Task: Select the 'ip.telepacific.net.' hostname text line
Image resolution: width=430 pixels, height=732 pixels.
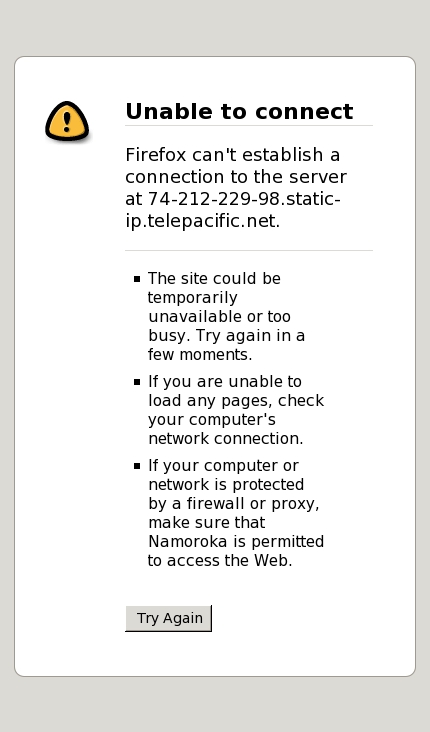Action: point(203,221)
